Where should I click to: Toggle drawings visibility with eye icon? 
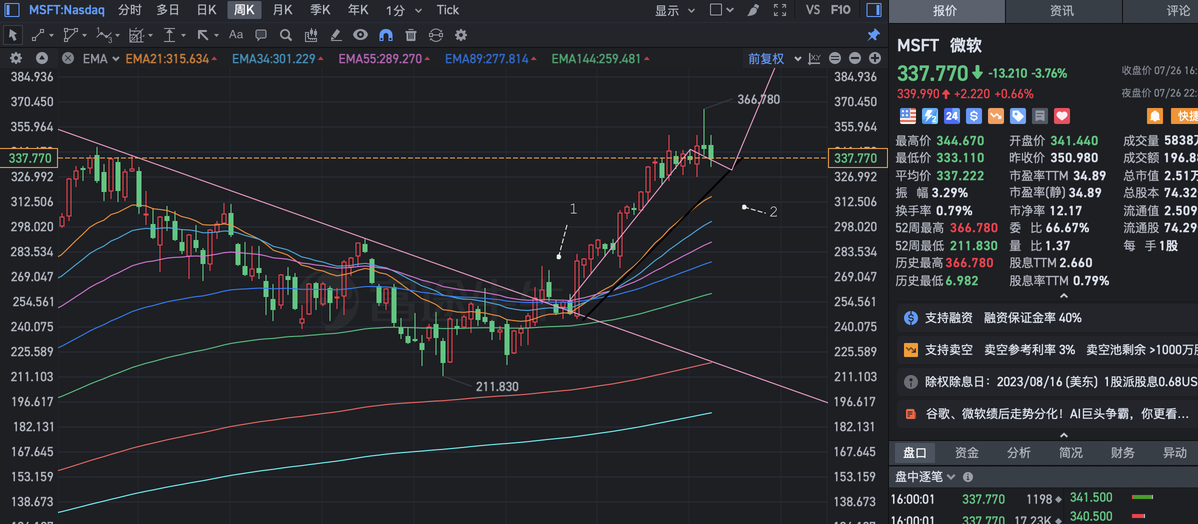pyautogui.click(x=361, y=35)
